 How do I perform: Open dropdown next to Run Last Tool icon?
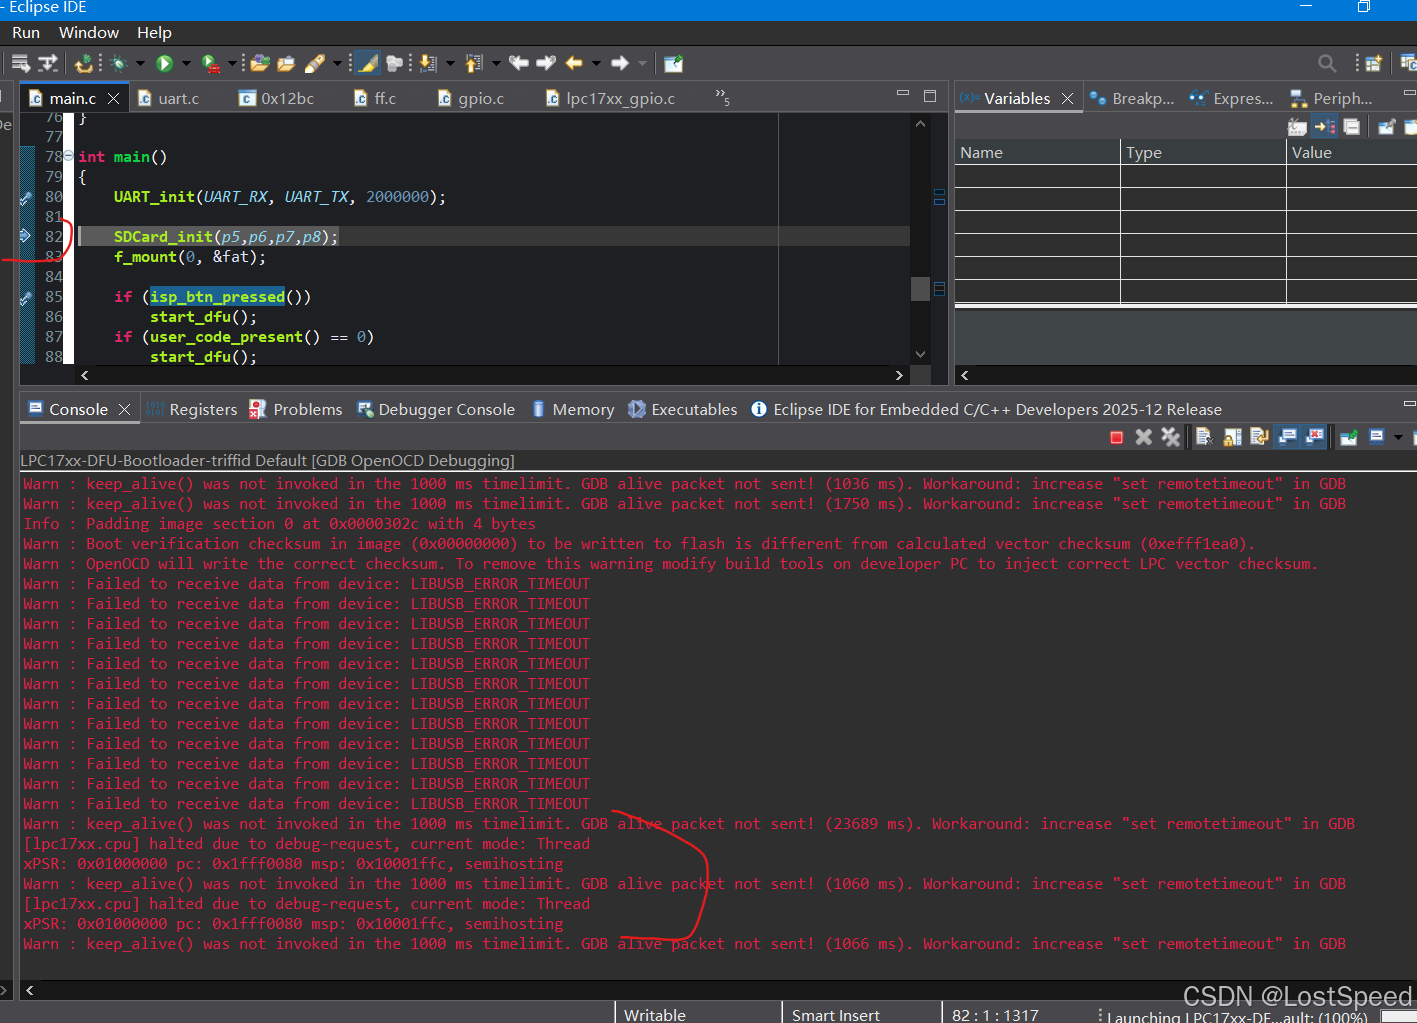click(232, 63)
